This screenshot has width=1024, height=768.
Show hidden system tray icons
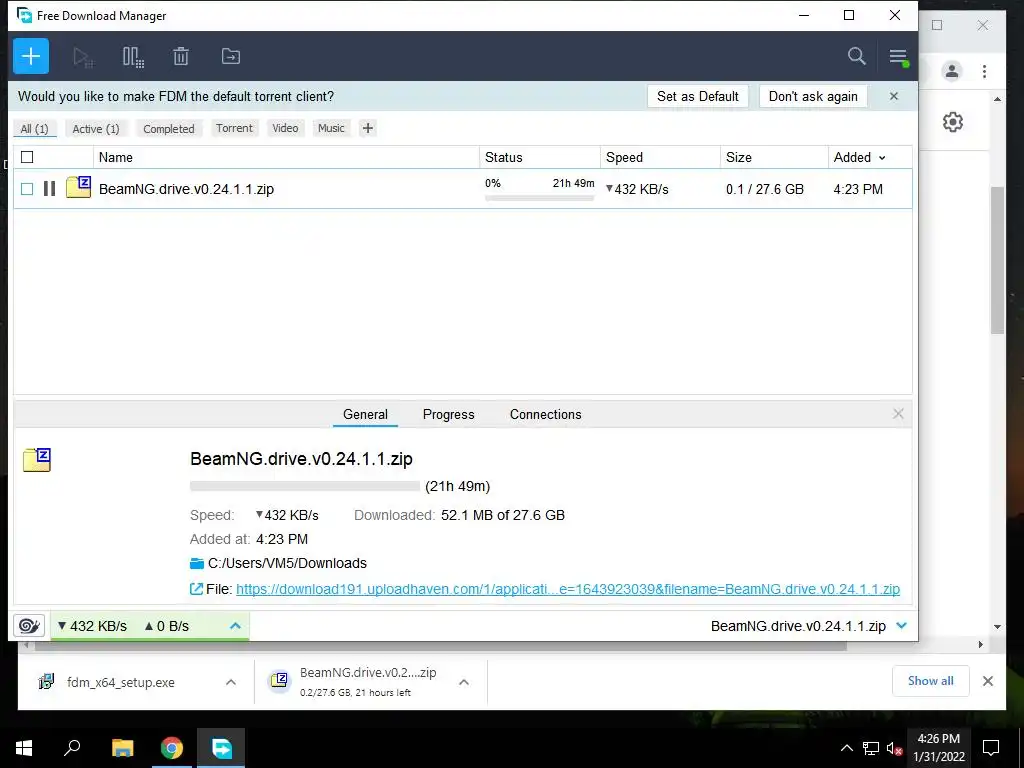point(846,748)
